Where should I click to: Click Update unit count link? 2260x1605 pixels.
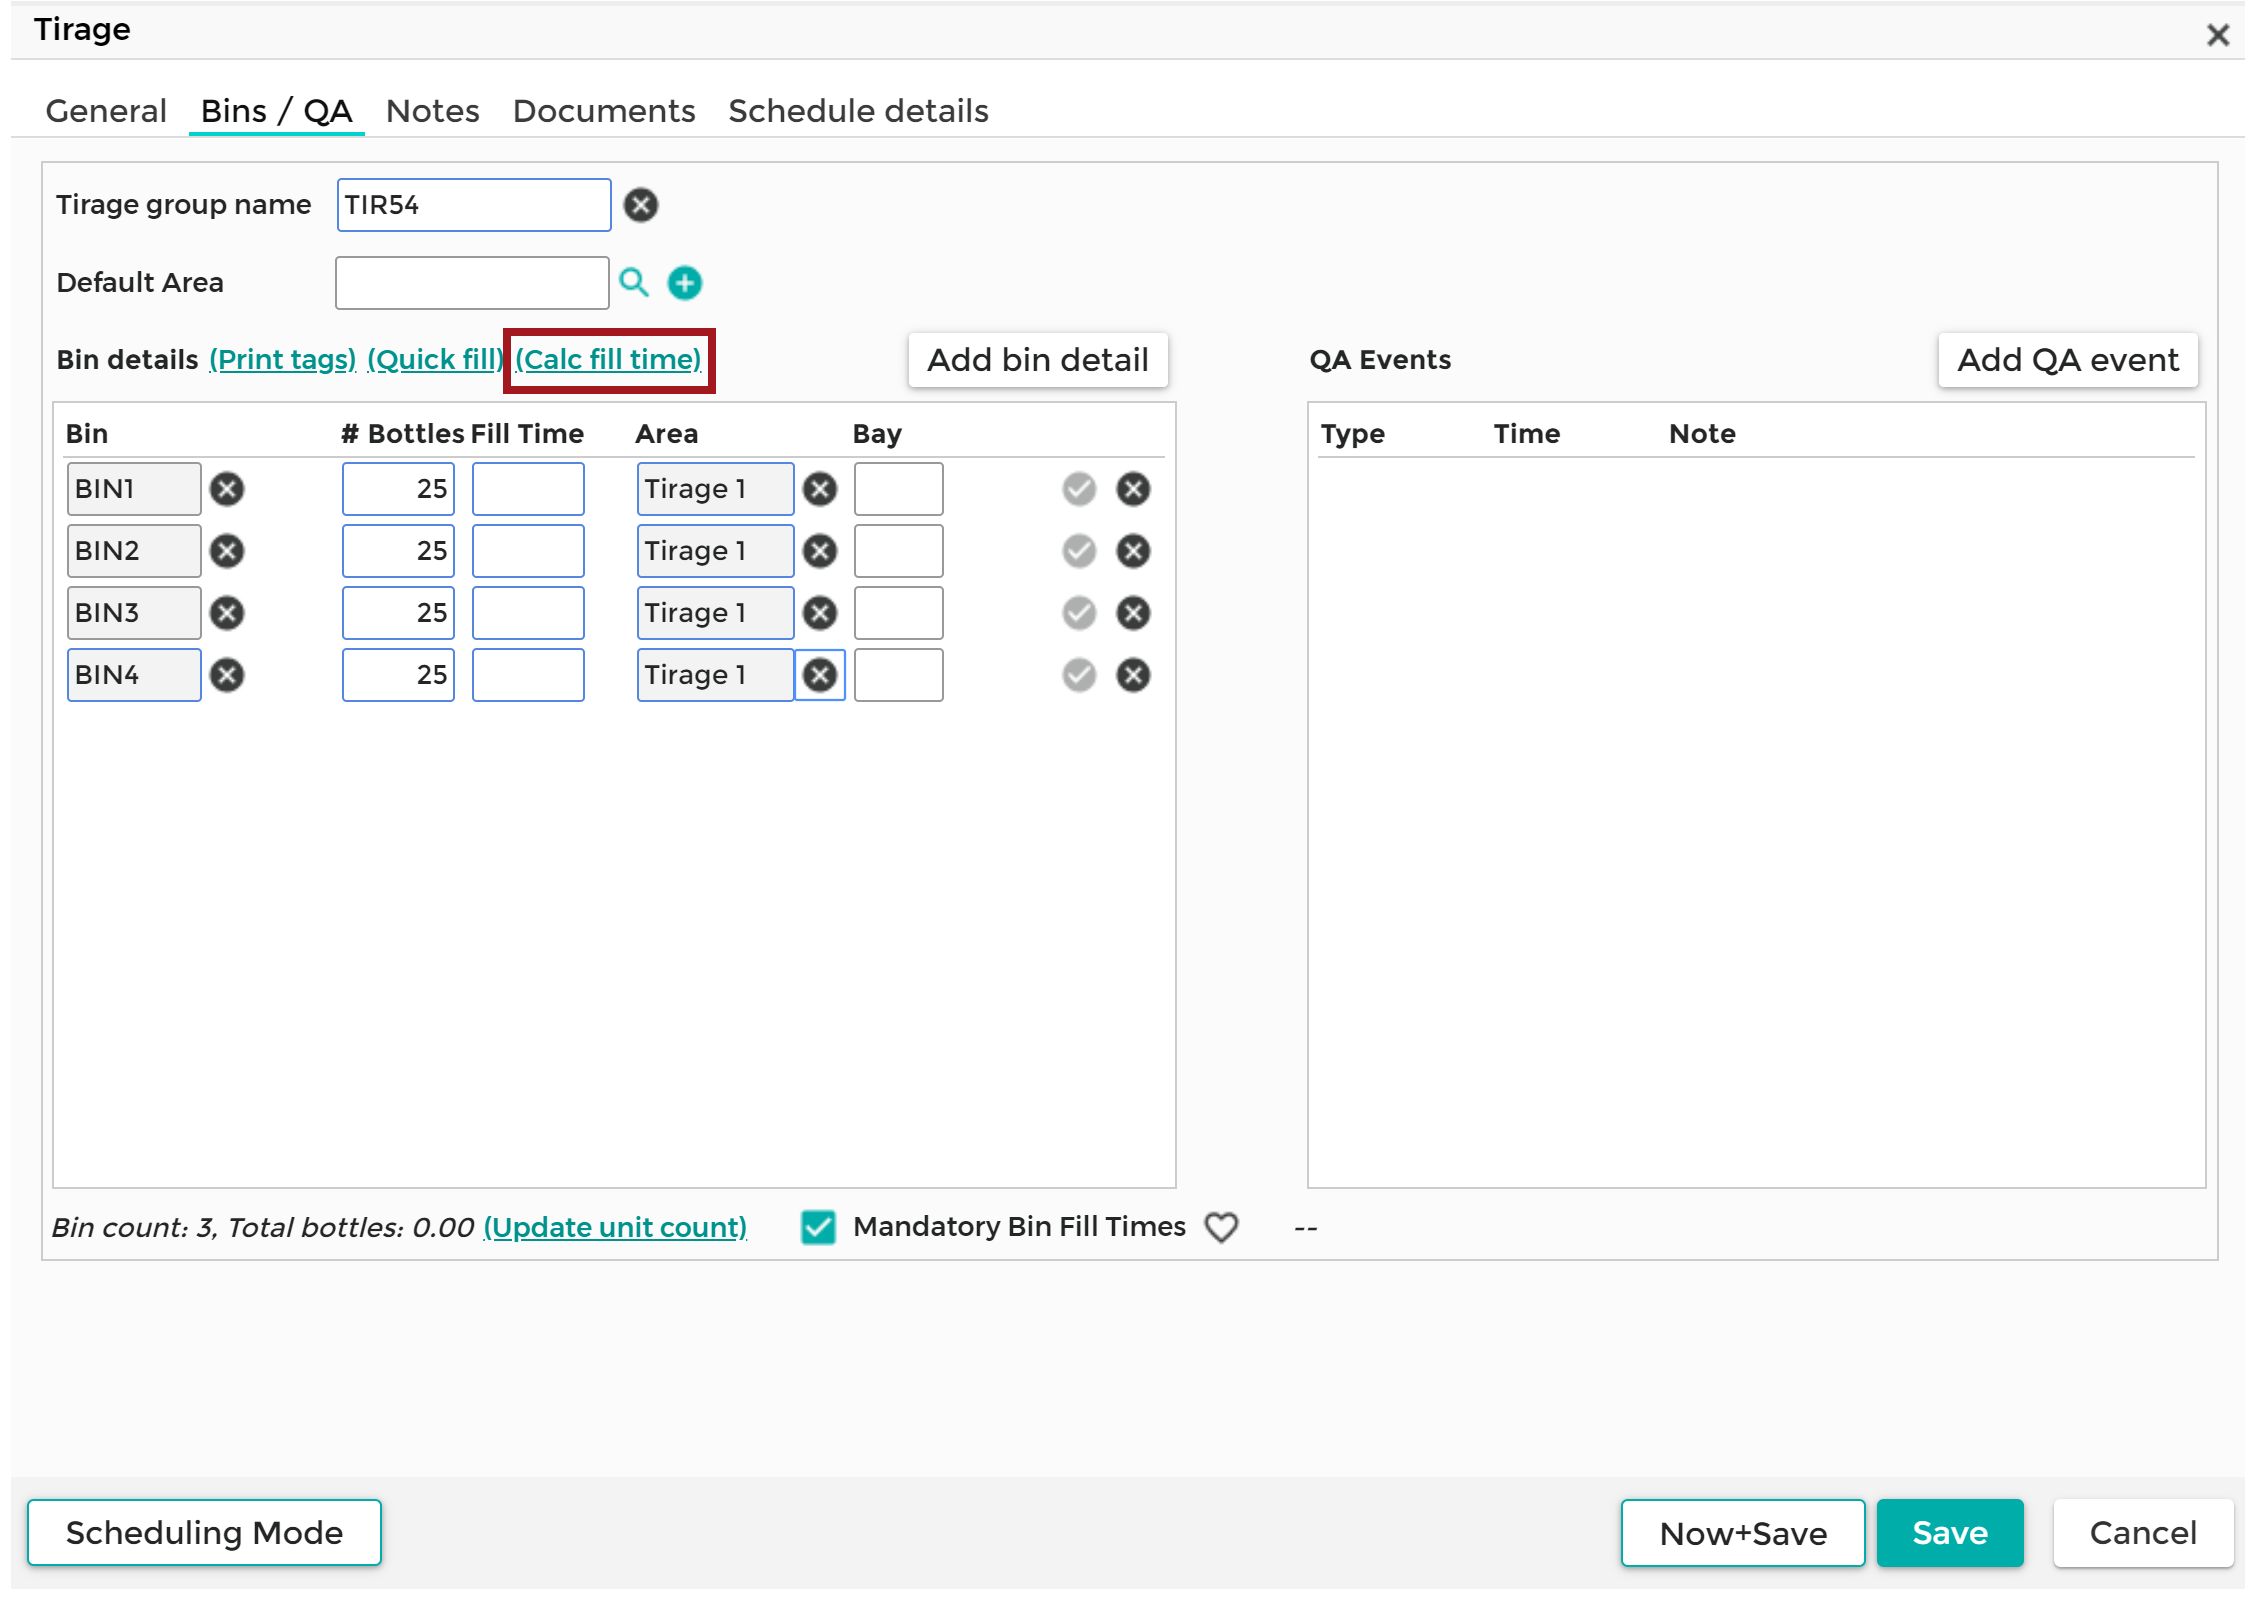[x=615, y=1228]
